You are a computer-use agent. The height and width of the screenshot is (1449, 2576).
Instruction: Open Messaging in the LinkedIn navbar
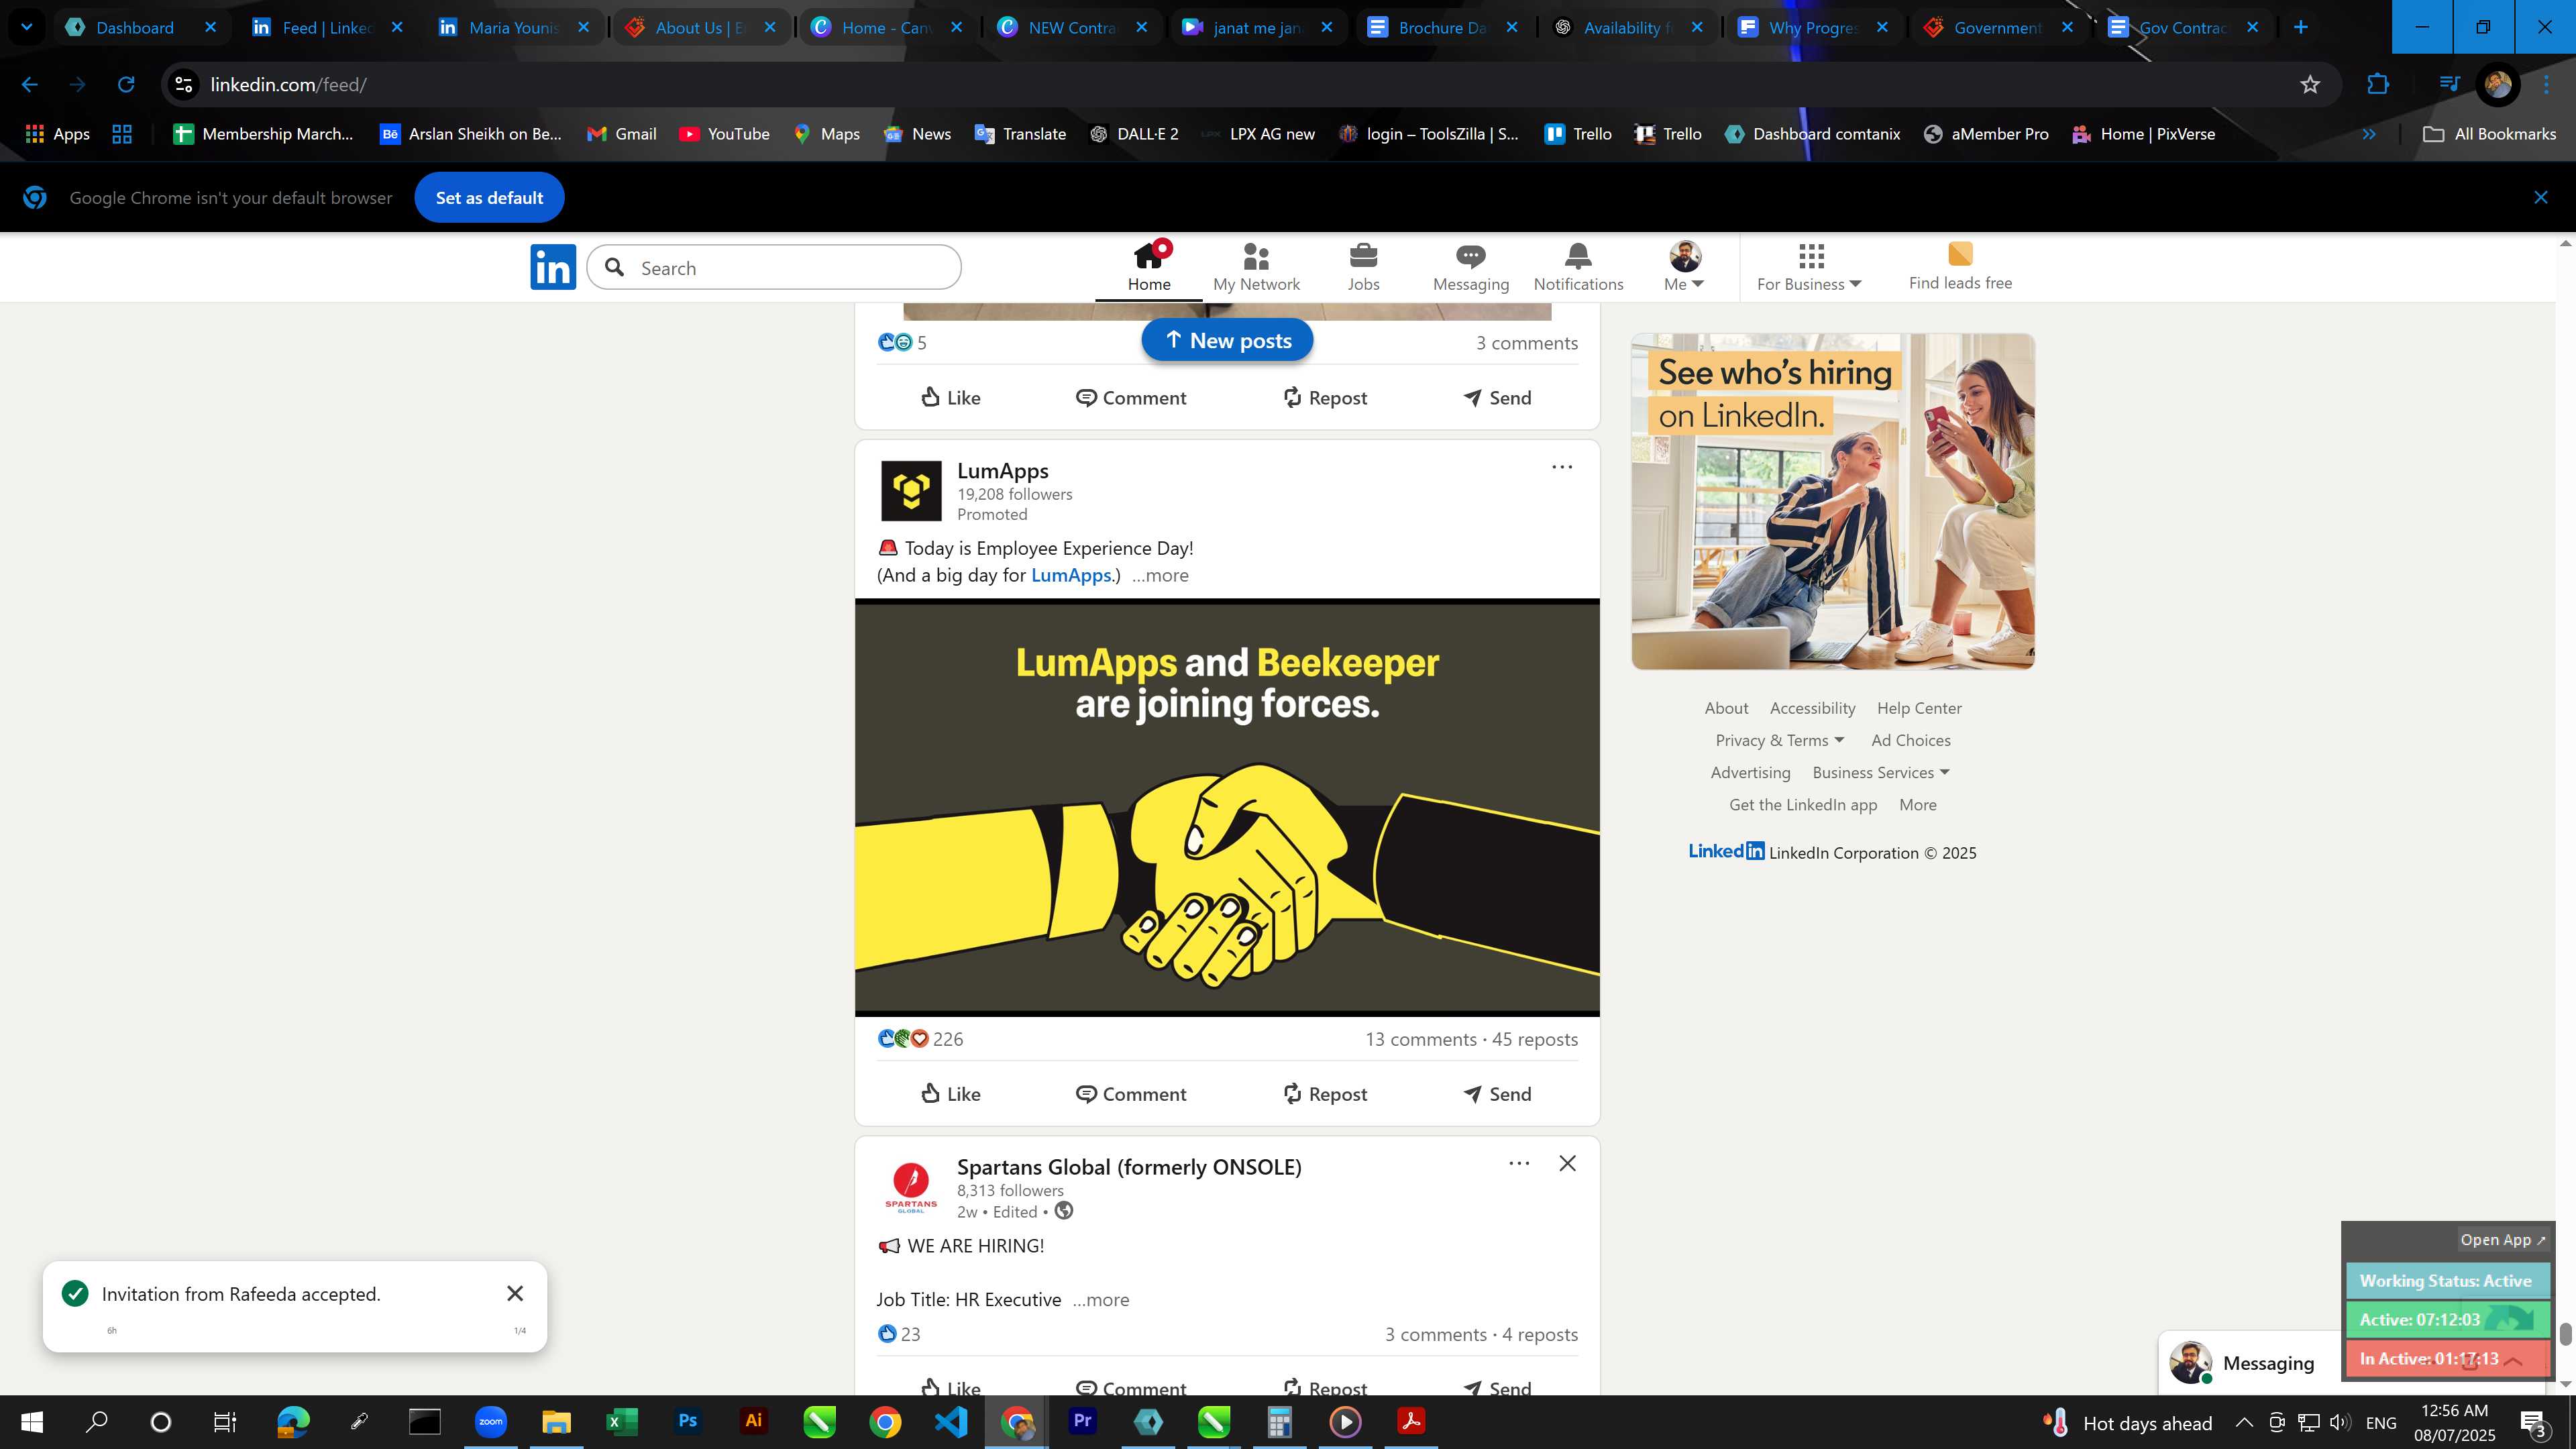[1470, 267]
